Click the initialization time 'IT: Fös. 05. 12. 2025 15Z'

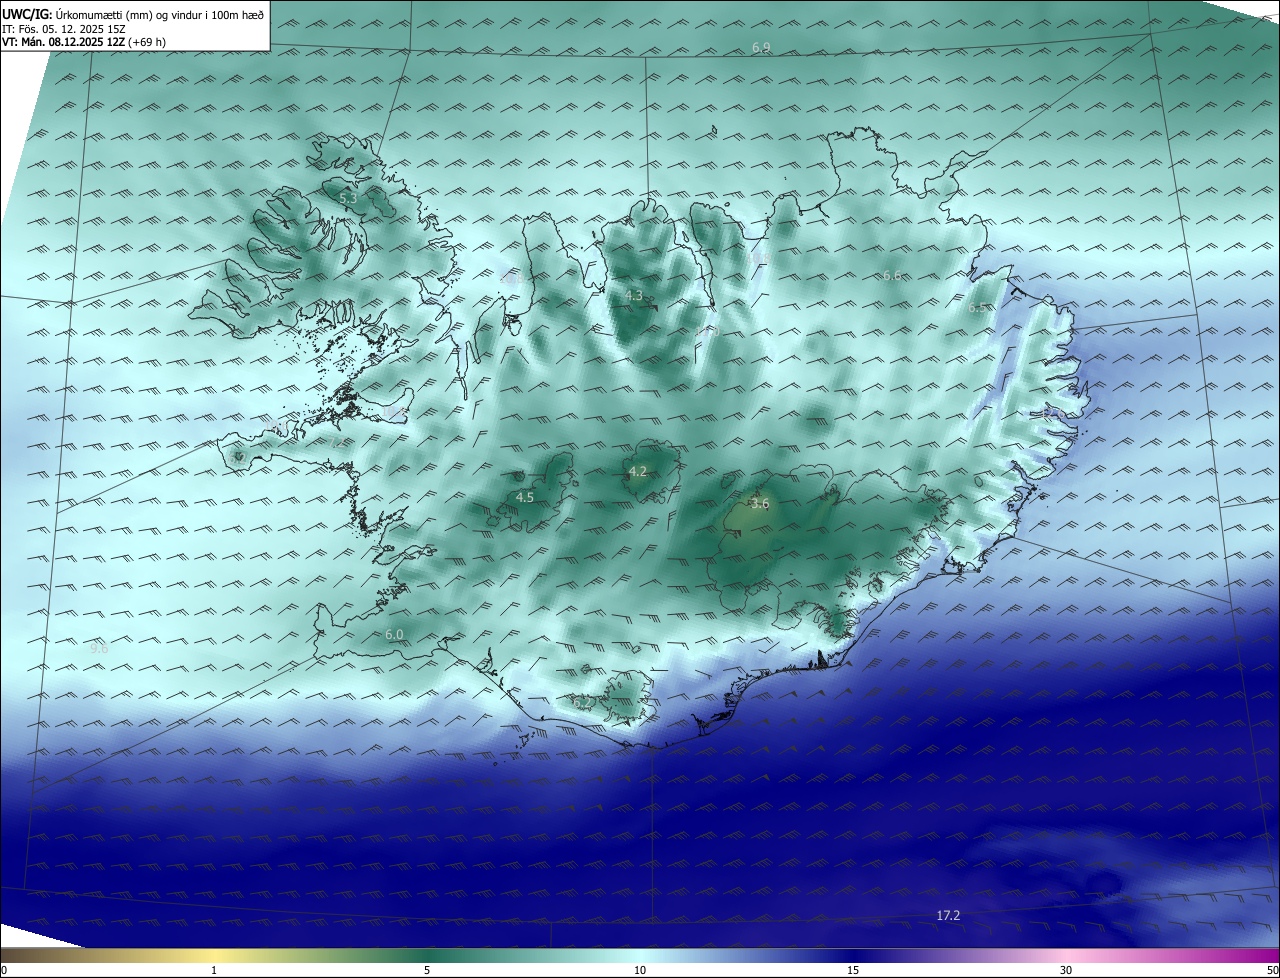coord(64,29)
